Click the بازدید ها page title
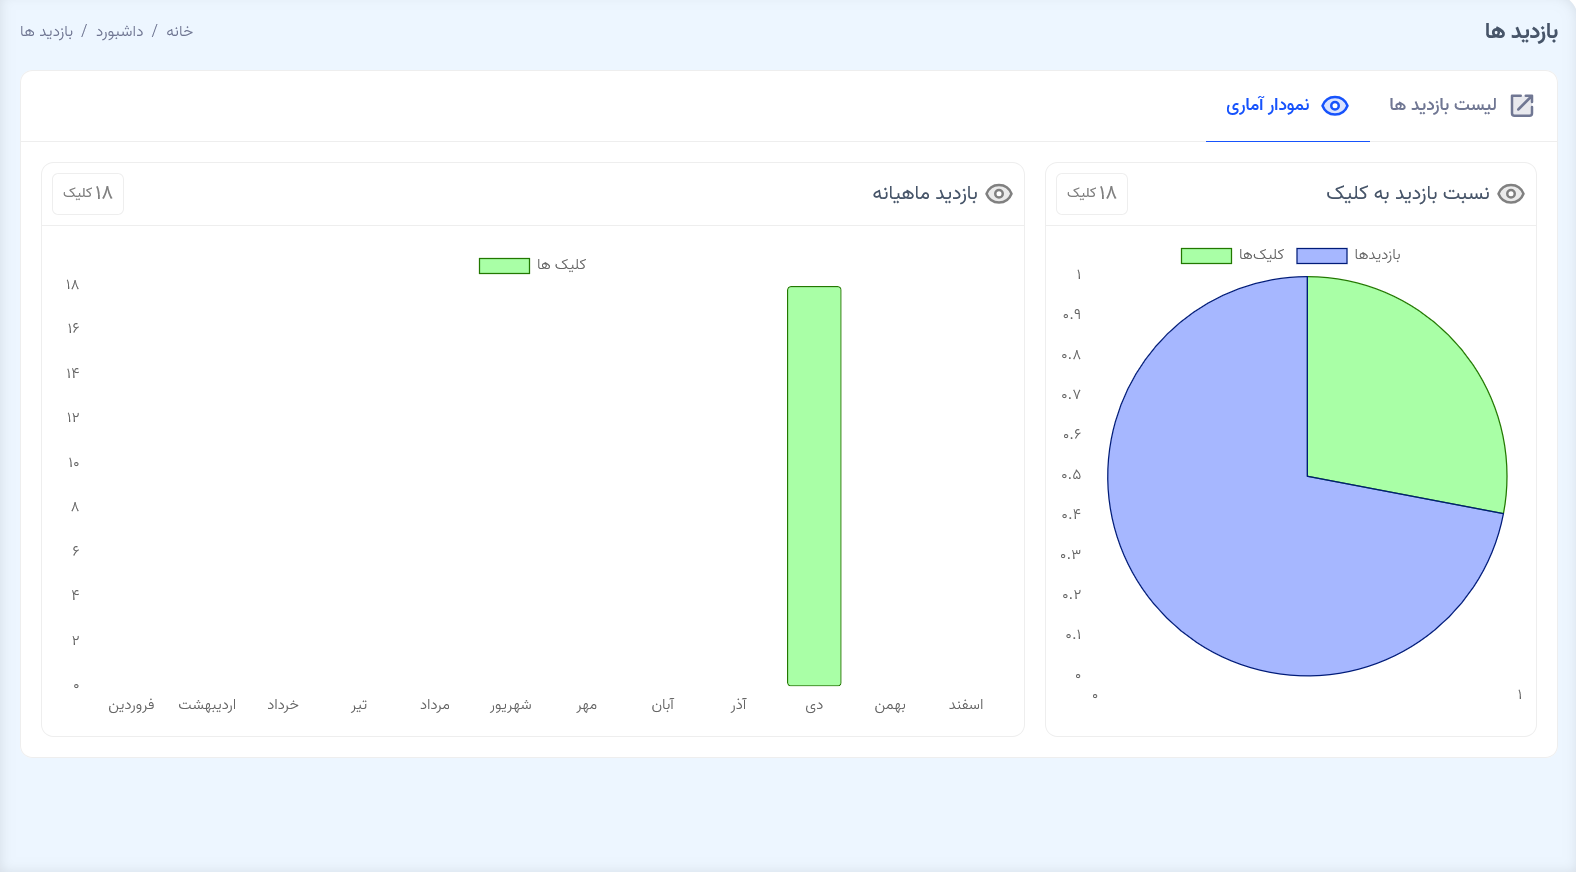Viewport: 1576px width, 872px height. tap(1521, 32)
